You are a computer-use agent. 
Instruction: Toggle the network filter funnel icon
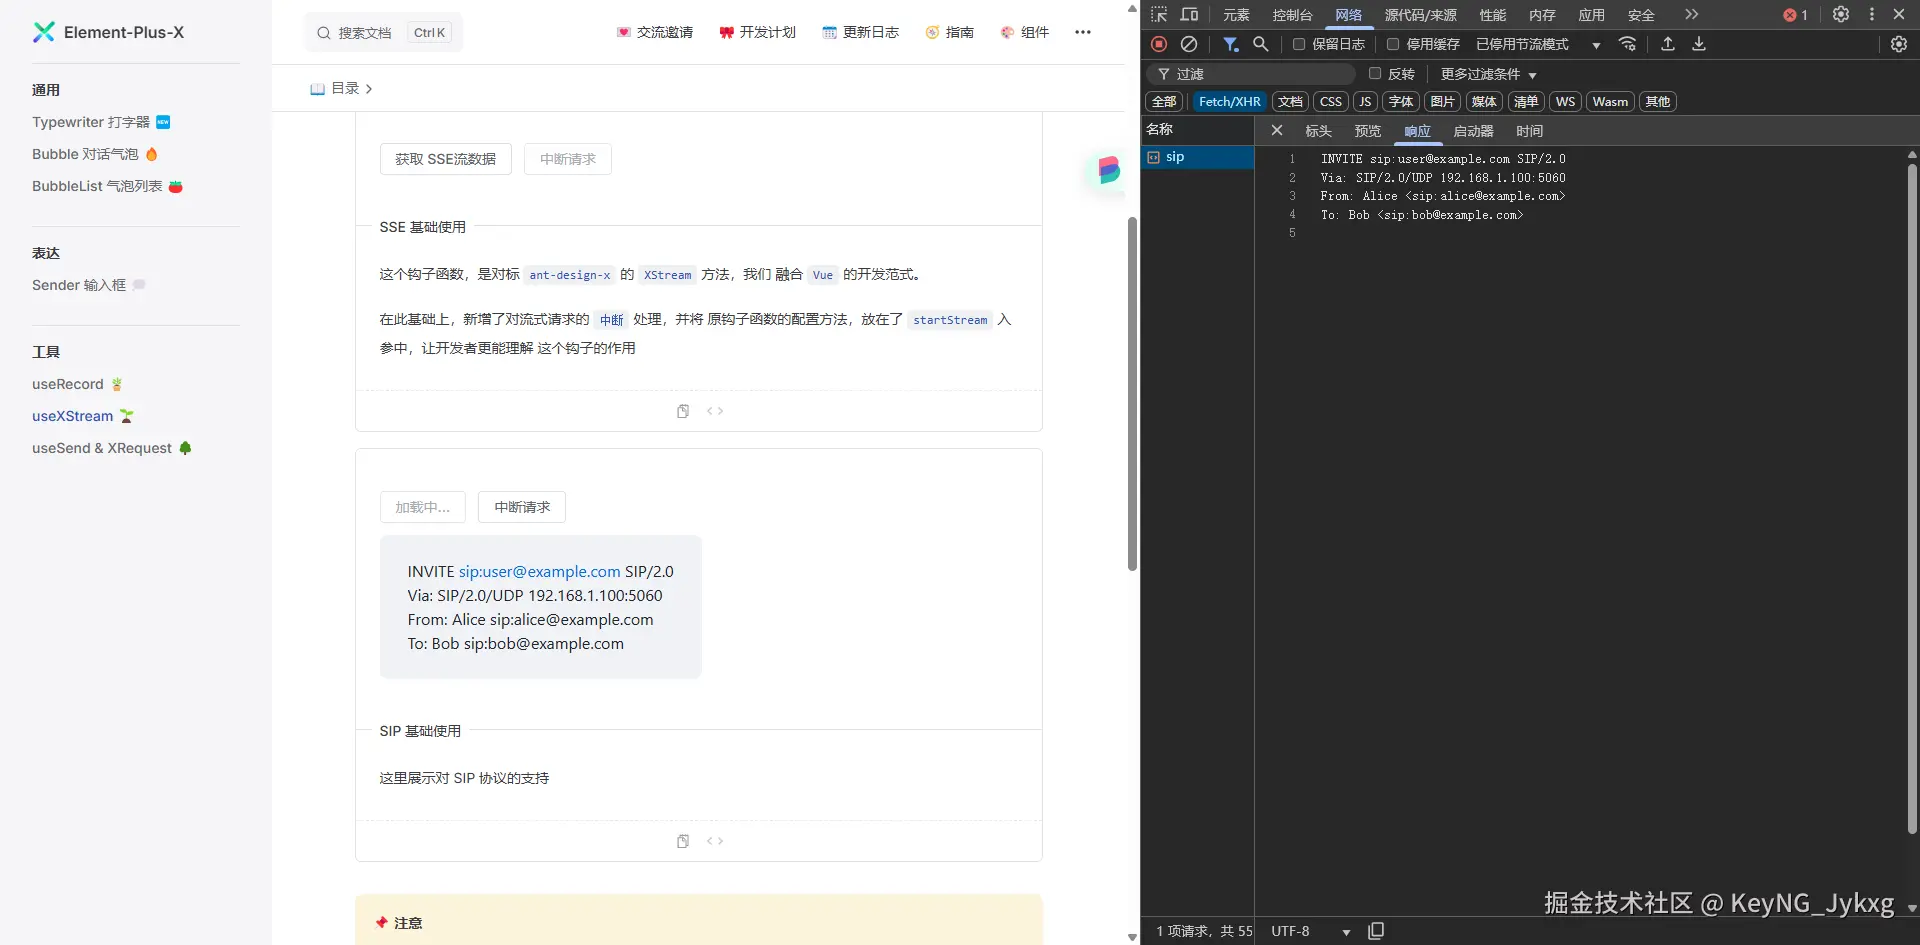(1231, 44)
